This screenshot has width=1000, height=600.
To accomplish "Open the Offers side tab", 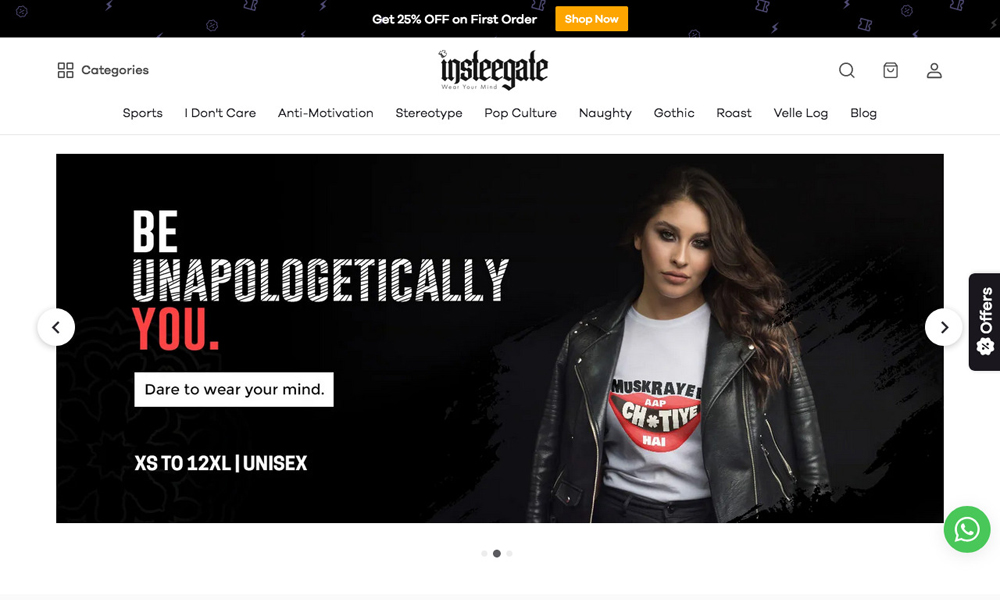I will (x=984, y=322).
